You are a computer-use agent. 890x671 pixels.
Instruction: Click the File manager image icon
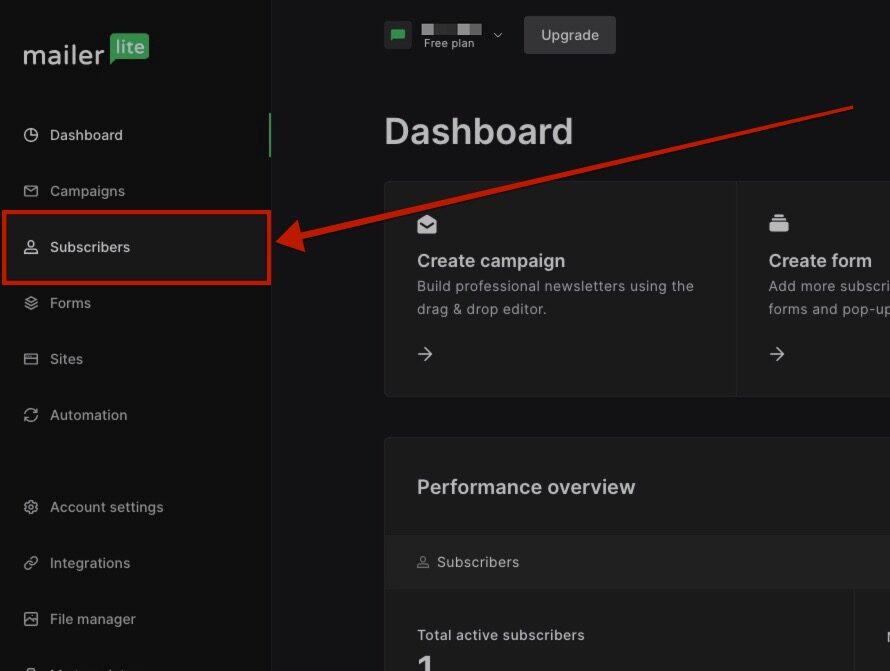[x=31, y=619]
